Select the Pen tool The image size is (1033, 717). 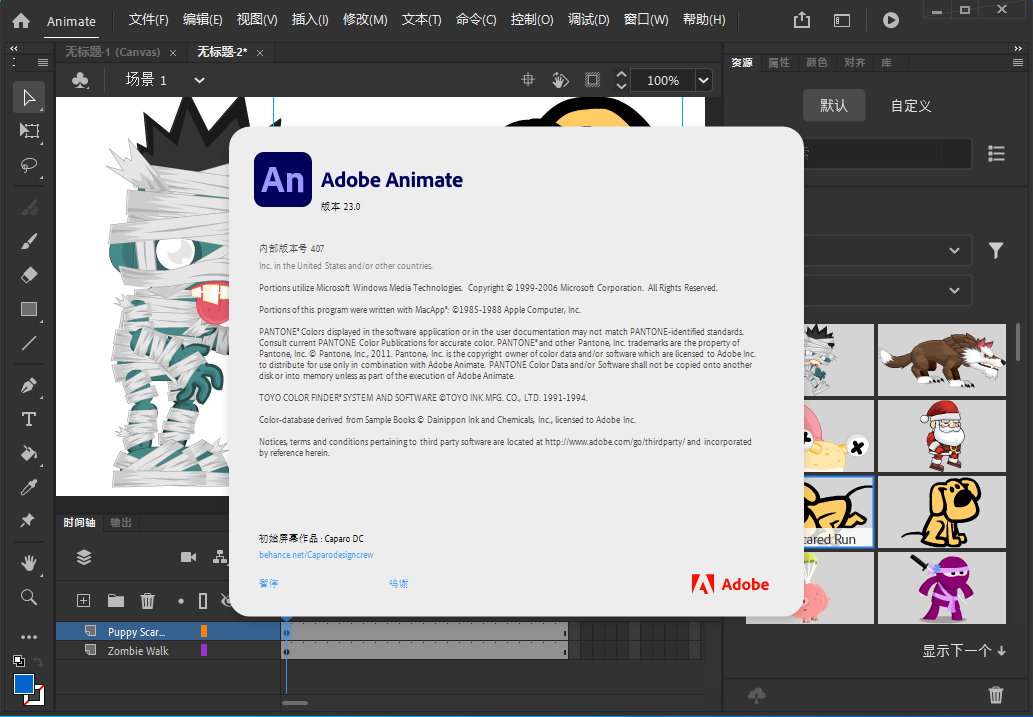tap(29, 386)
